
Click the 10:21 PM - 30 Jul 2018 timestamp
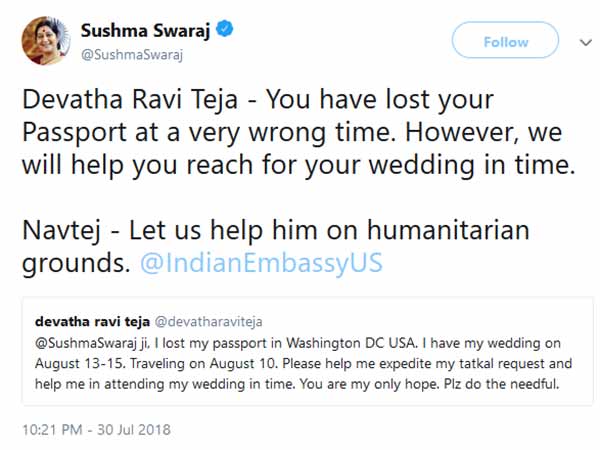[x=98, y=430]
